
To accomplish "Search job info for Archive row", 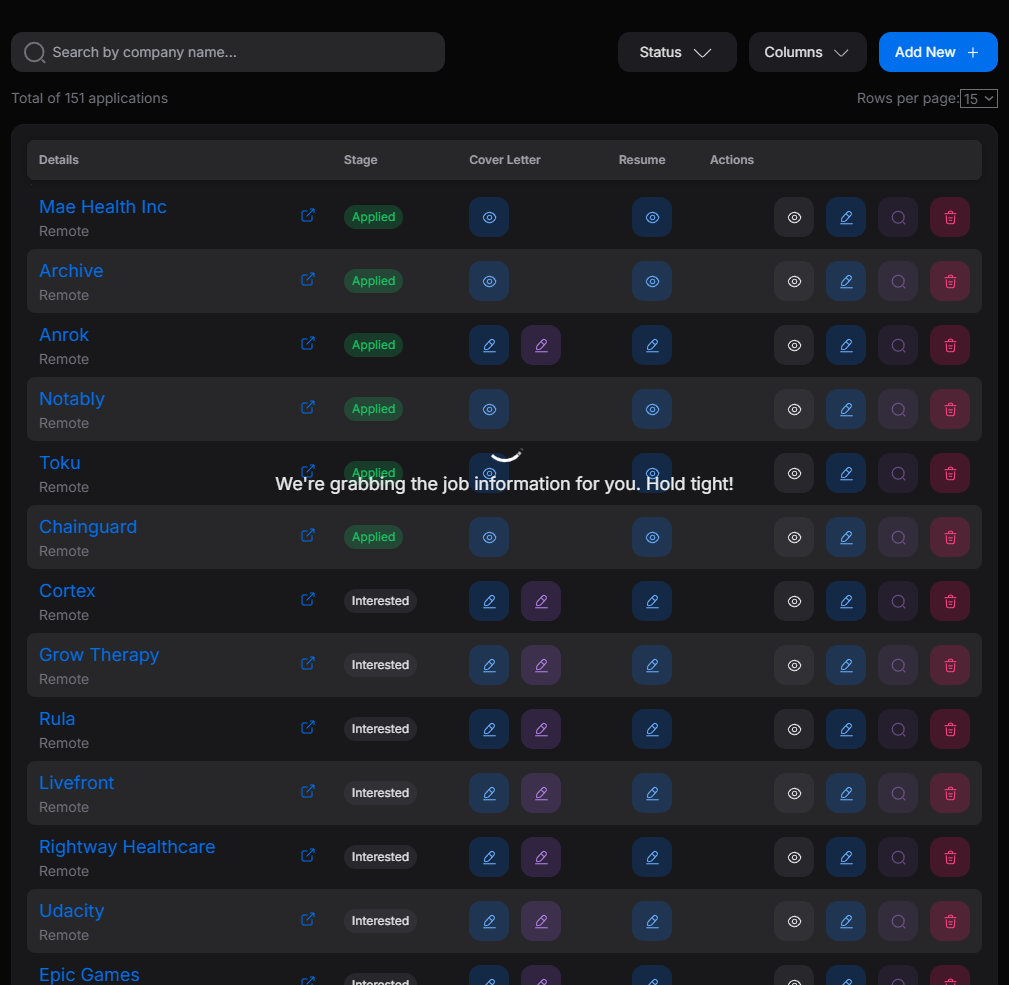I will [x=898, y=281].
